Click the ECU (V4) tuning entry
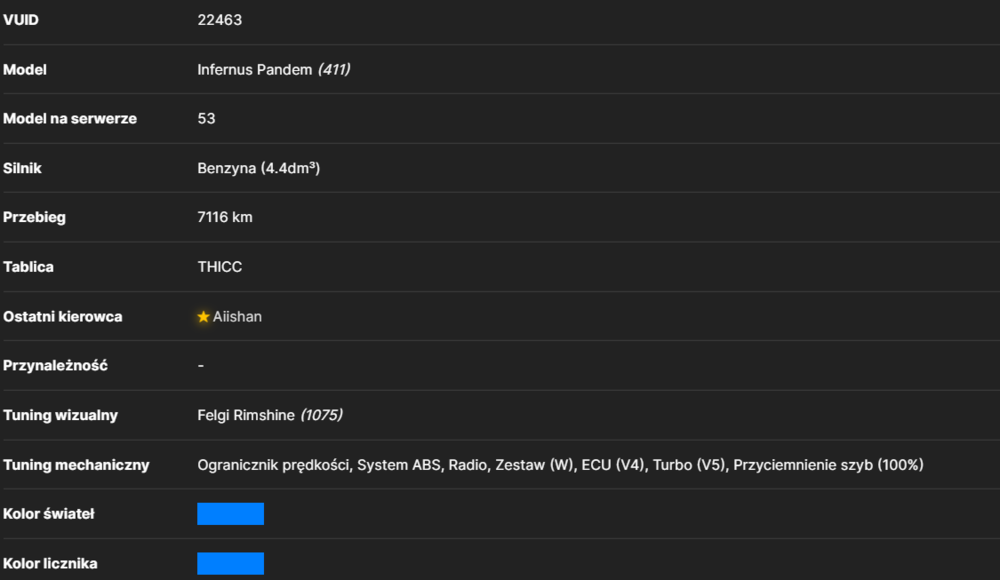Viewport: 1000px width, 580px height. (613, 465)
